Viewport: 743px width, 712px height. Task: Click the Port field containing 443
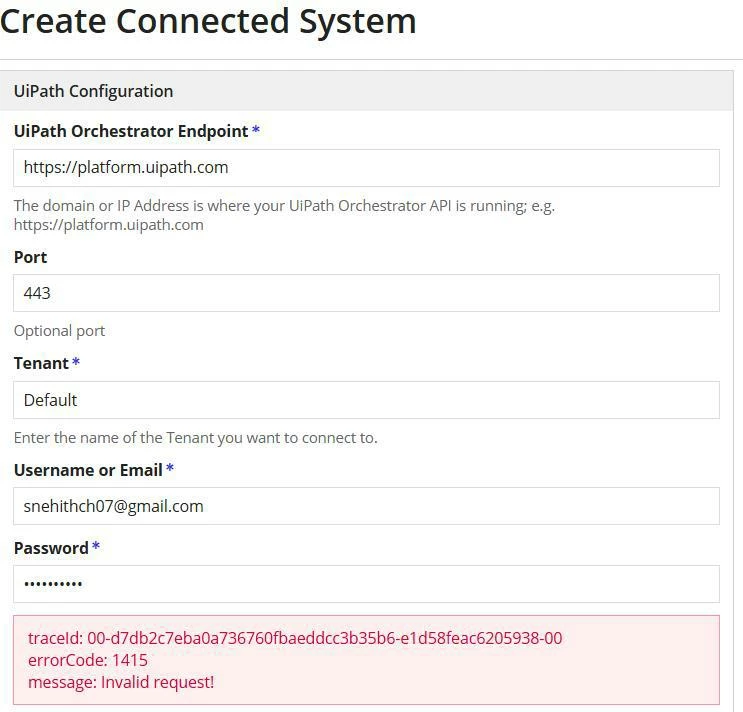pos(366,293)
